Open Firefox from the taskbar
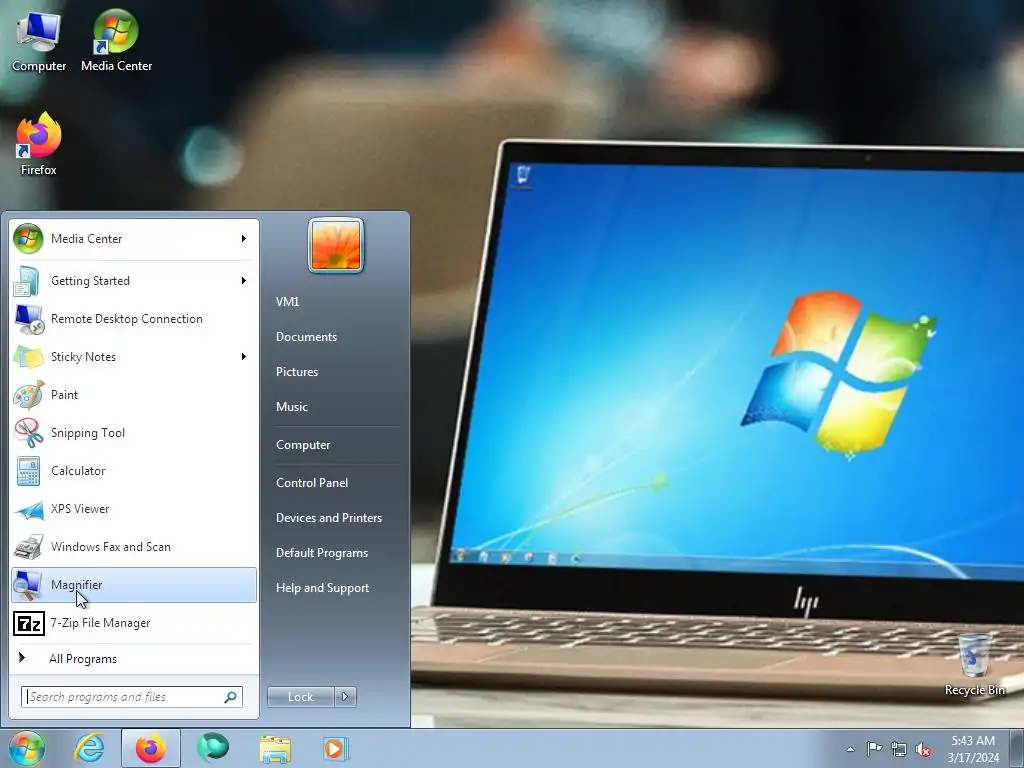The image size is (1024, 768). [x=151, y=748]
